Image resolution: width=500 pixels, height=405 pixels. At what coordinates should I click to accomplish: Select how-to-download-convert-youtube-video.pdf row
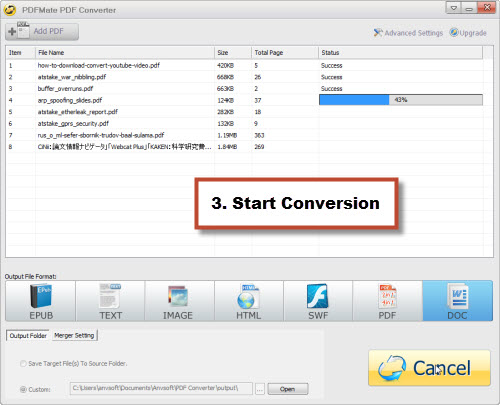[x=244, y=65]
